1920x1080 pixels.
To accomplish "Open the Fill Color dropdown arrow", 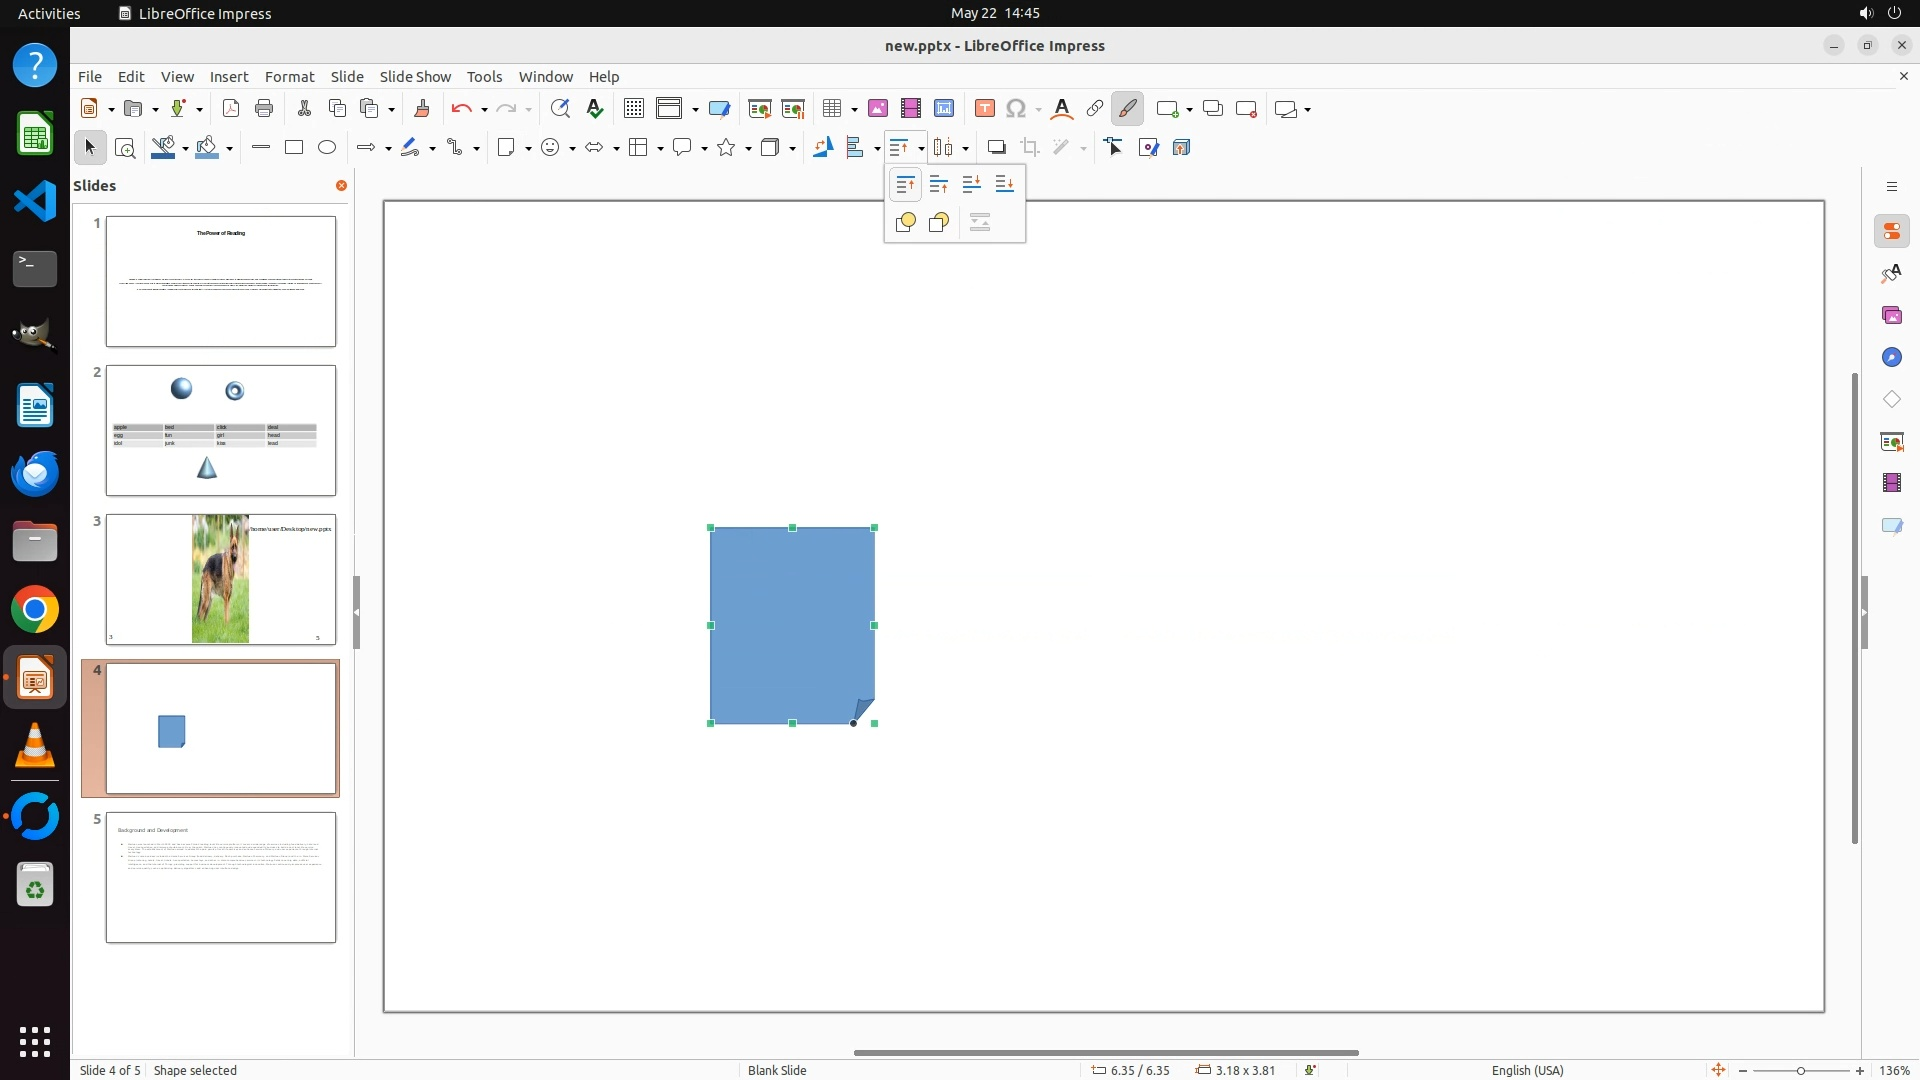I will tap(230, 149).
